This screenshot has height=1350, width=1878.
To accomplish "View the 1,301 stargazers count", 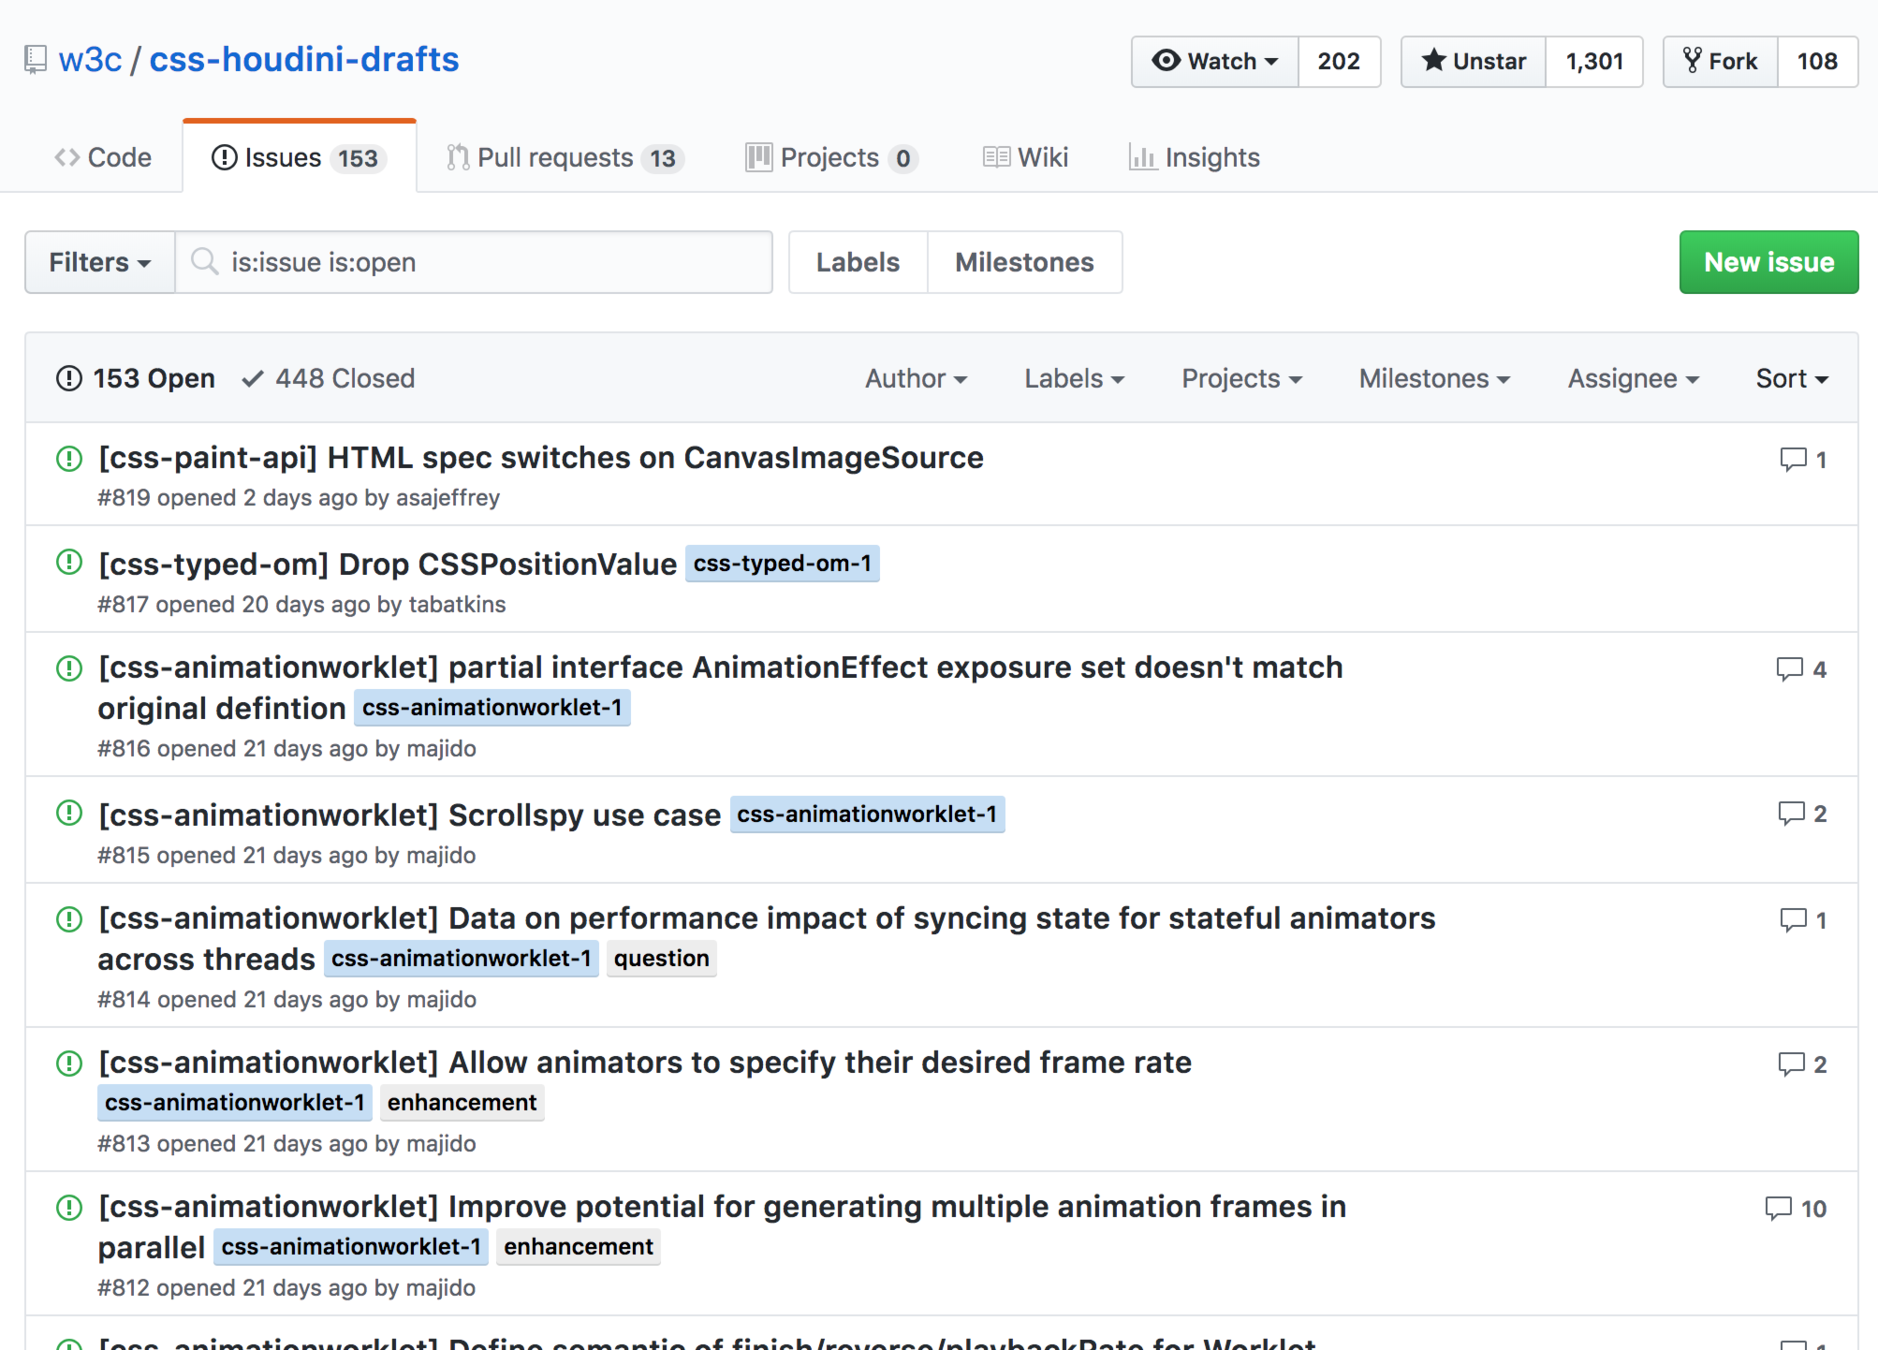I will (1594, 61).
